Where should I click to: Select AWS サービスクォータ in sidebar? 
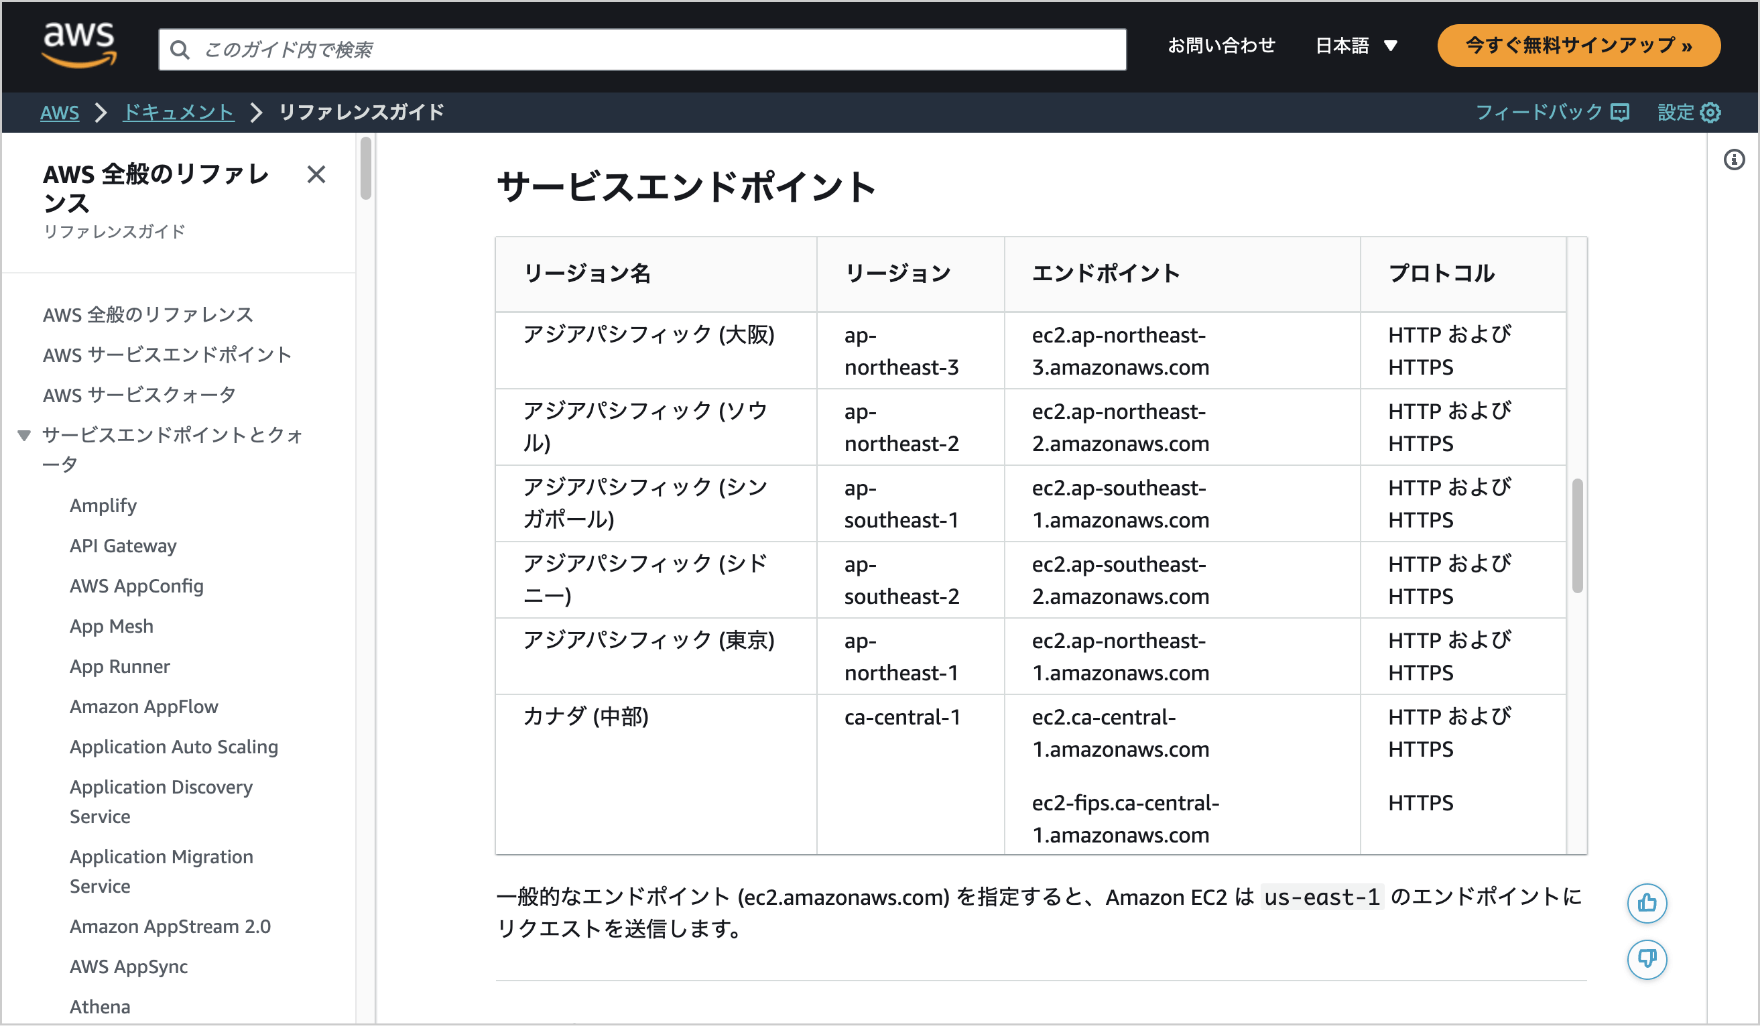(139, 395)
